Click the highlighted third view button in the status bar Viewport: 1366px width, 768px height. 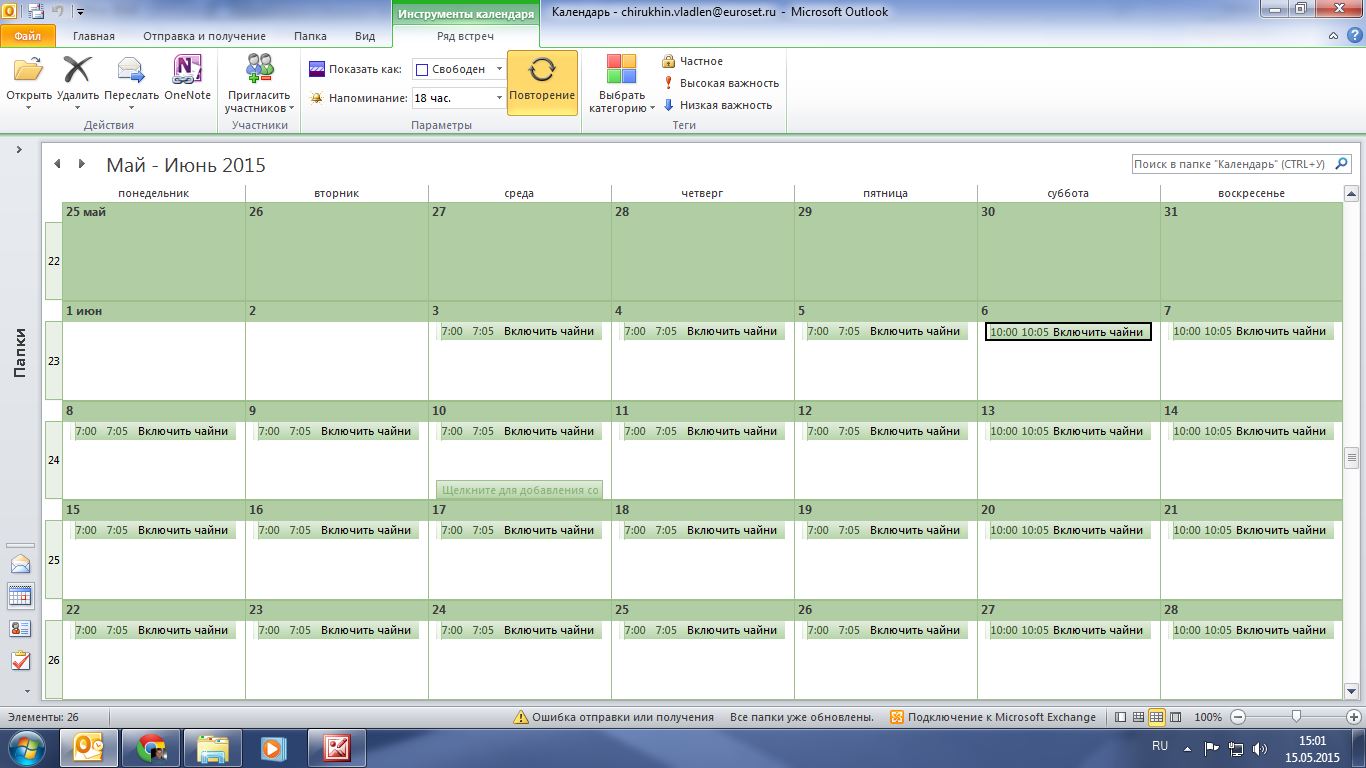click(1156, 717)
